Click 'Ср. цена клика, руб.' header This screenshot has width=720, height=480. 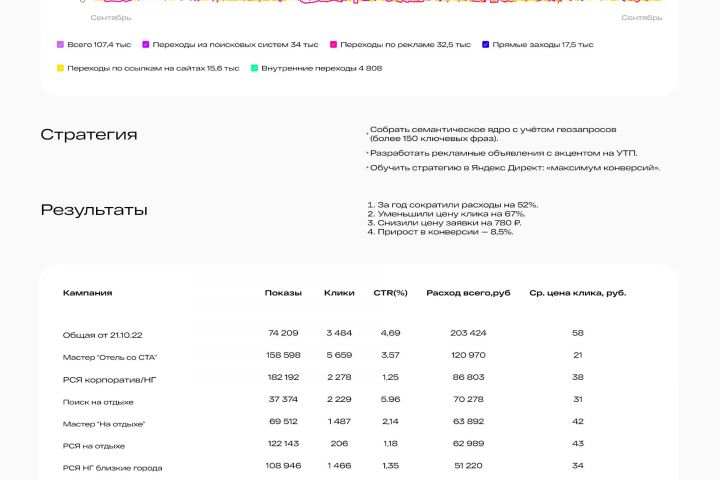[577, 293]
